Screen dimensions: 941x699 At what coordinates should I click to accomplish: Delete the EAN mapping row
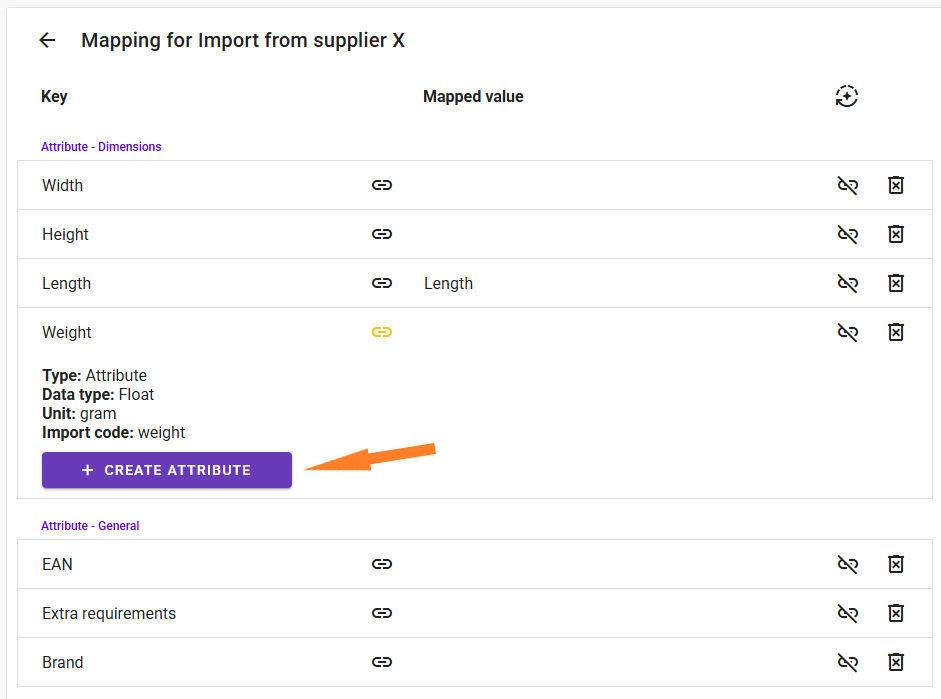(895, 564)
